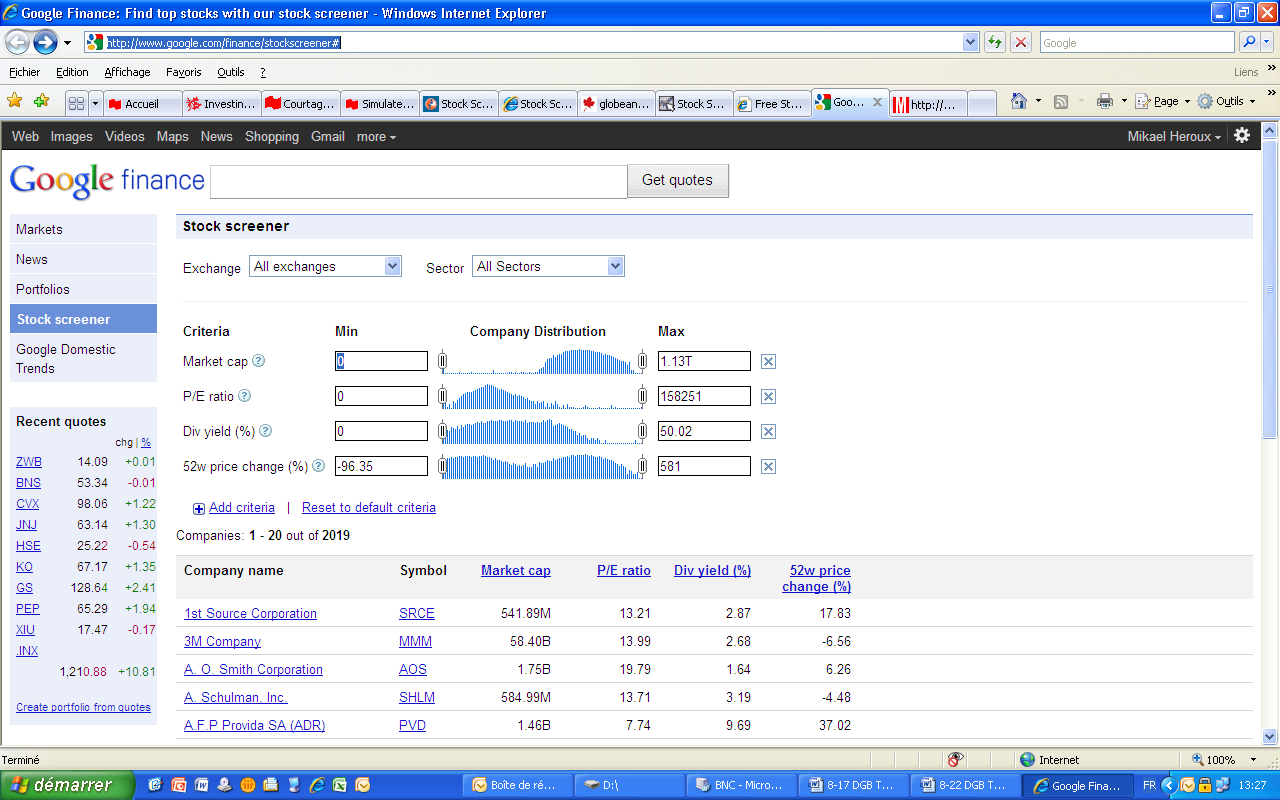Click the Print icon in command bar

(x=1104, y=101)
